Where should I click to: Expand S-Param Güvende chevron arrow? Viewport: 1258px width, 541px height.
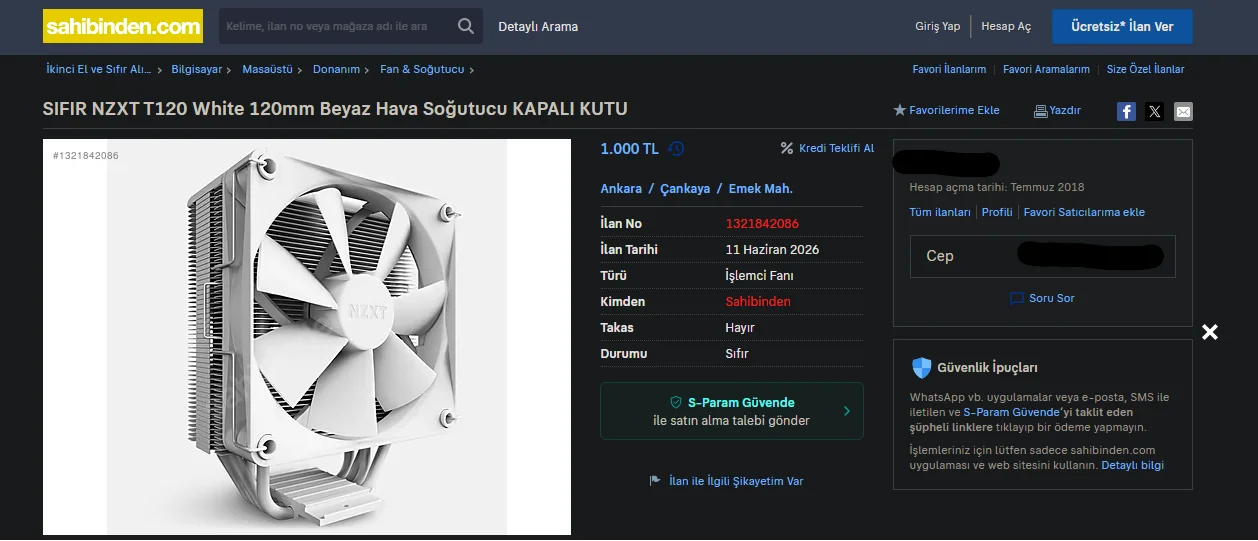click(847, 411)
